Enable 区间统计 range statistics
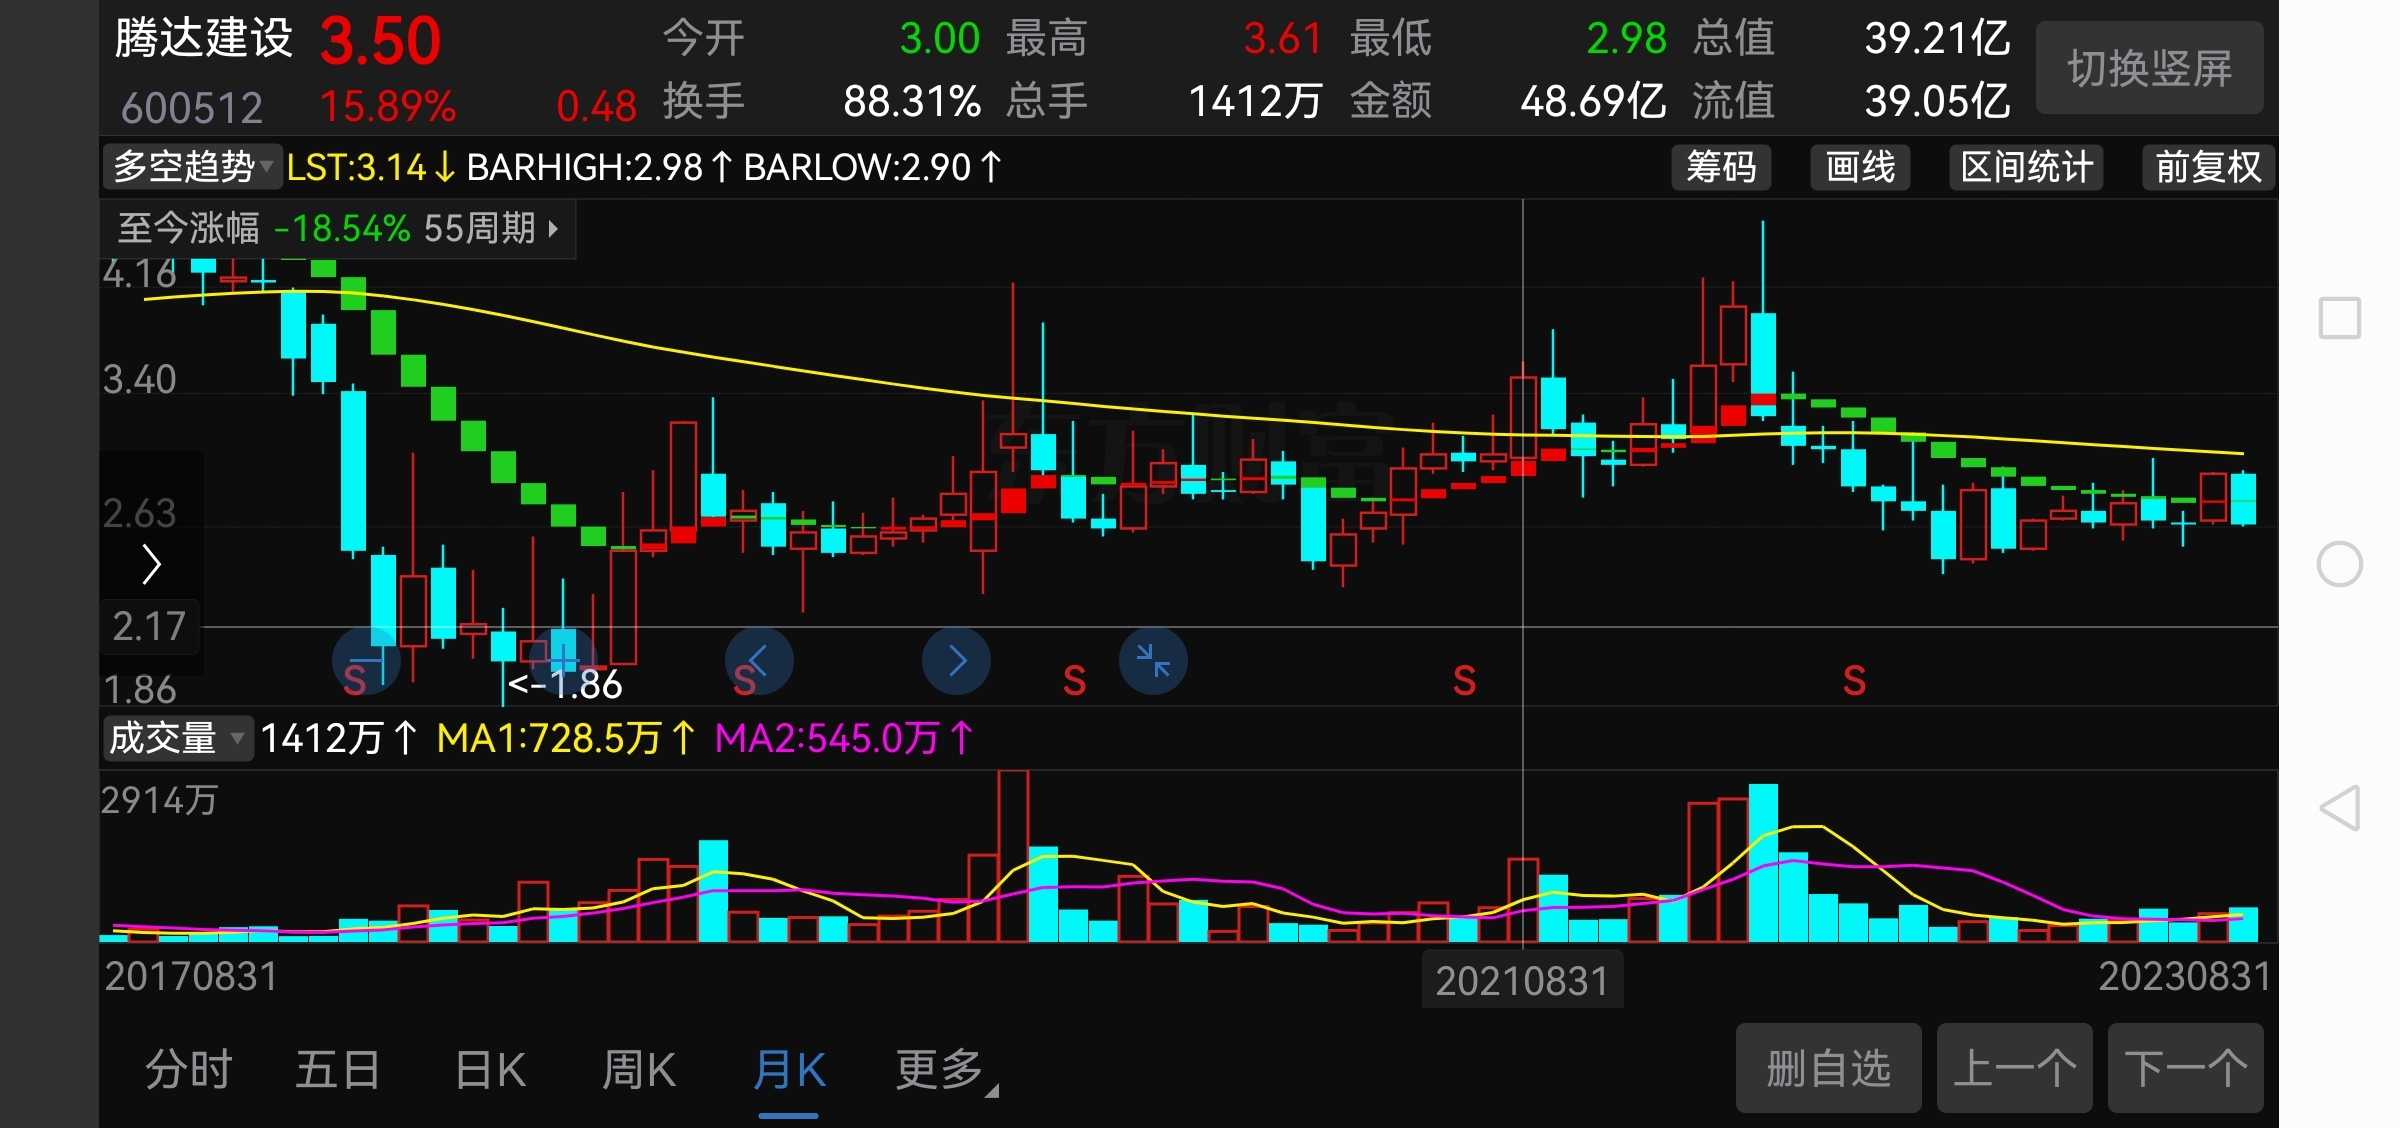The height and width of the screenshot is (1128, 2400). [2026, 167]
